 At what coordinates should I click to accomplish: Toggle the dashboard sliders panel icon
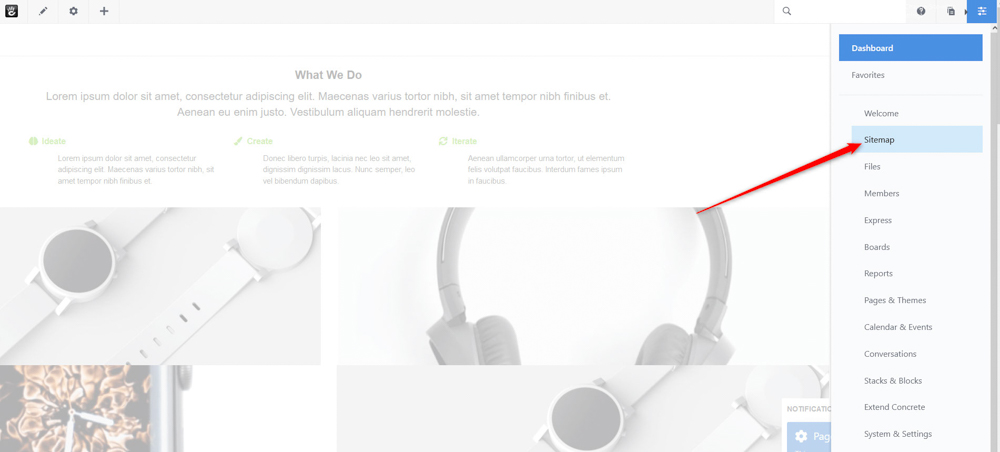tap(982, 11)
